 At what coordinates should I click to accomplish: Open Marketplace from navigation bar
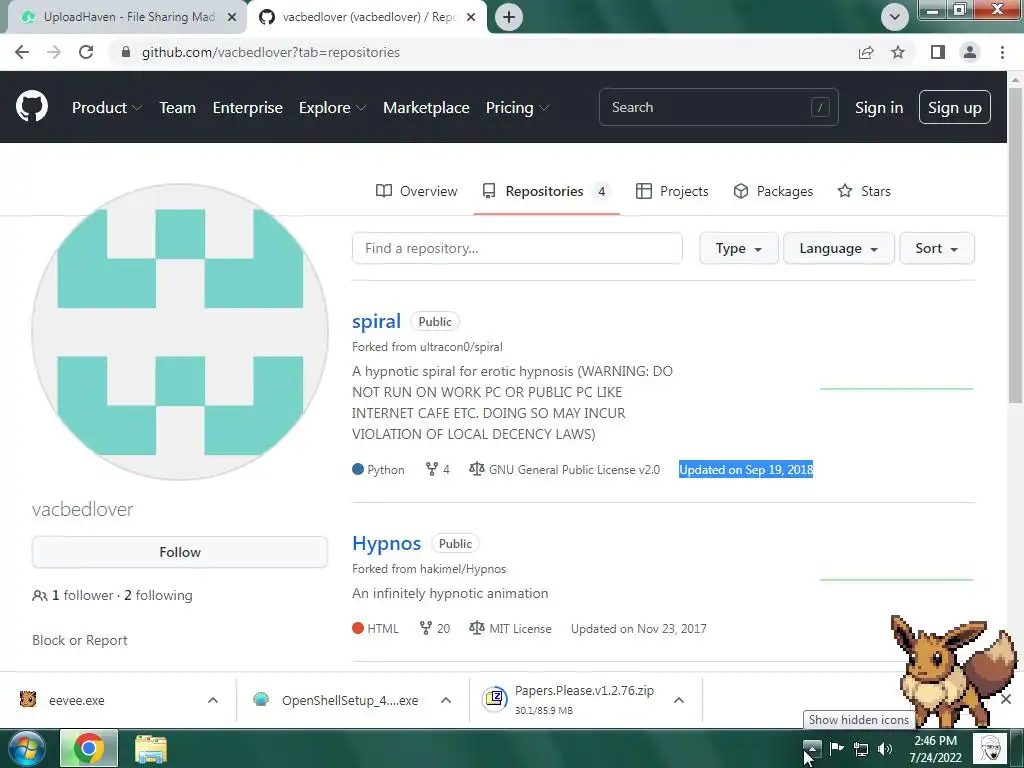426,108
